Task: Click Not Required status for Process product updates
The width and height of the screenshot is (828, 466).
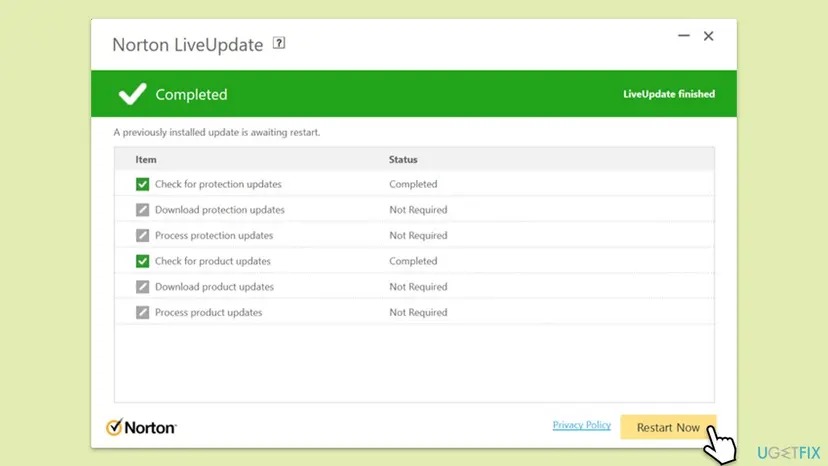Action: click(418, 312)
